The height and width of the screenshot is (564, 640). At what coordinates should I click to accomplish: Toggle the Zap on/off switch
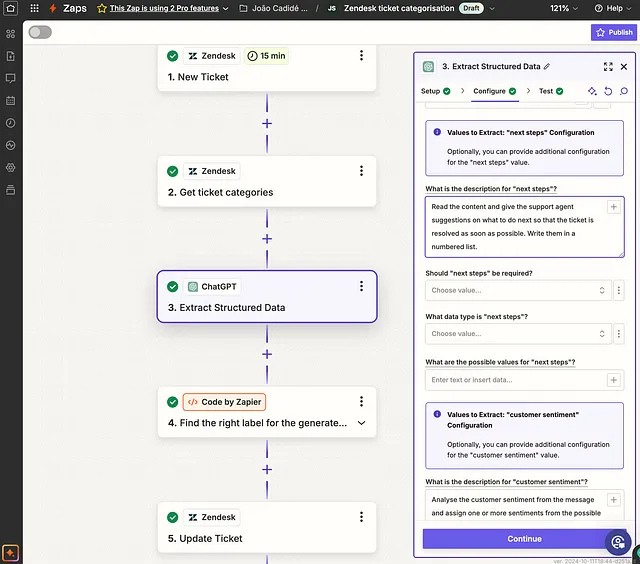click(40, 32)
